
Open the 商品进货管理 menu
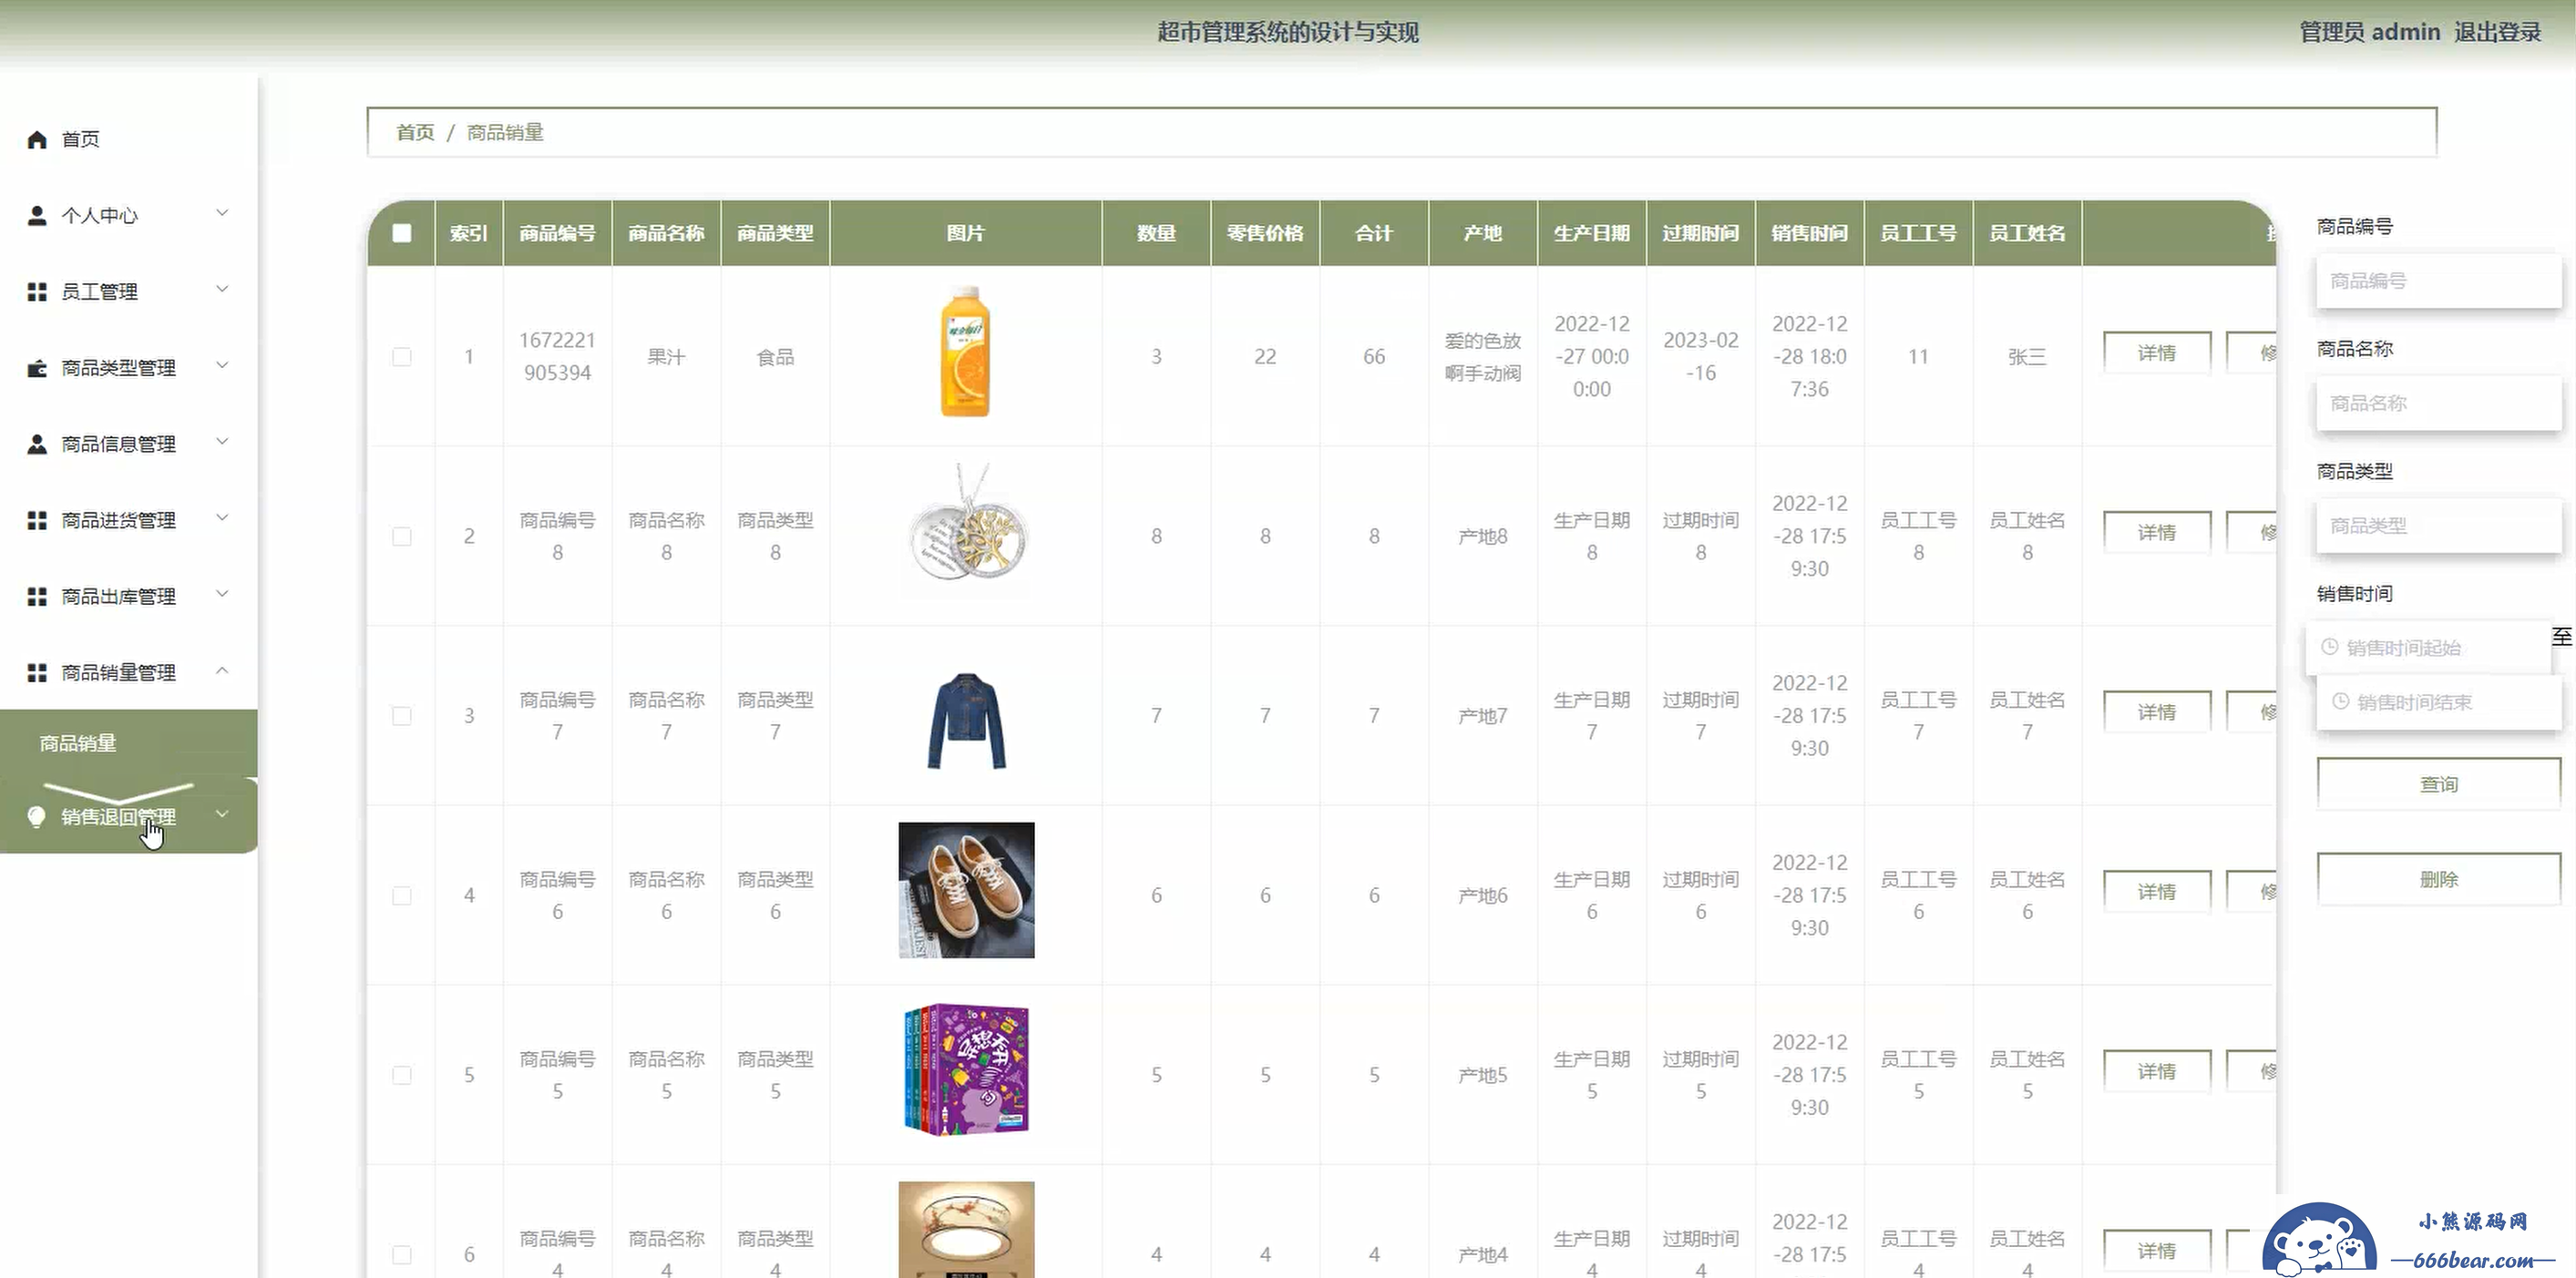point(128,520)
